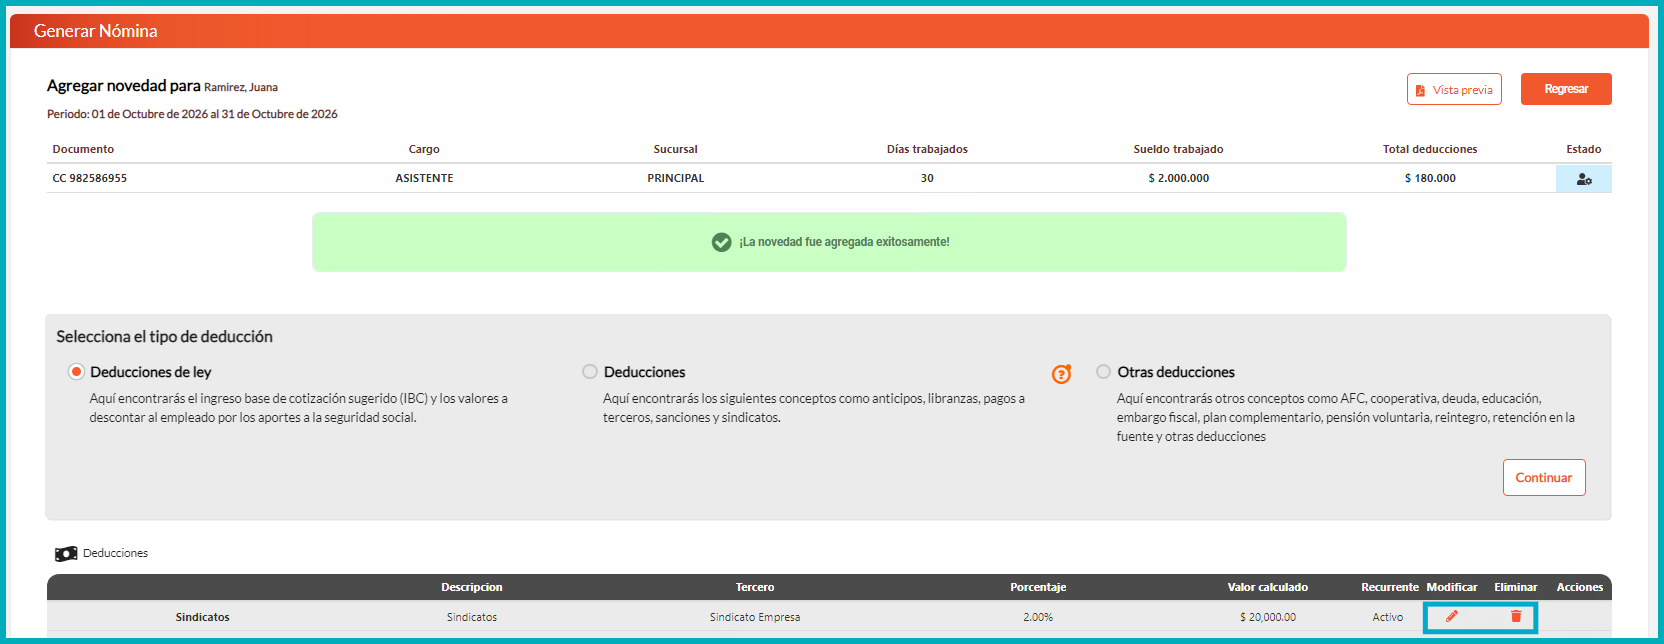Click the money icon next to Deducciones heading
Image resolution: width=1664 pixels, height=644 pixels.
66,554
